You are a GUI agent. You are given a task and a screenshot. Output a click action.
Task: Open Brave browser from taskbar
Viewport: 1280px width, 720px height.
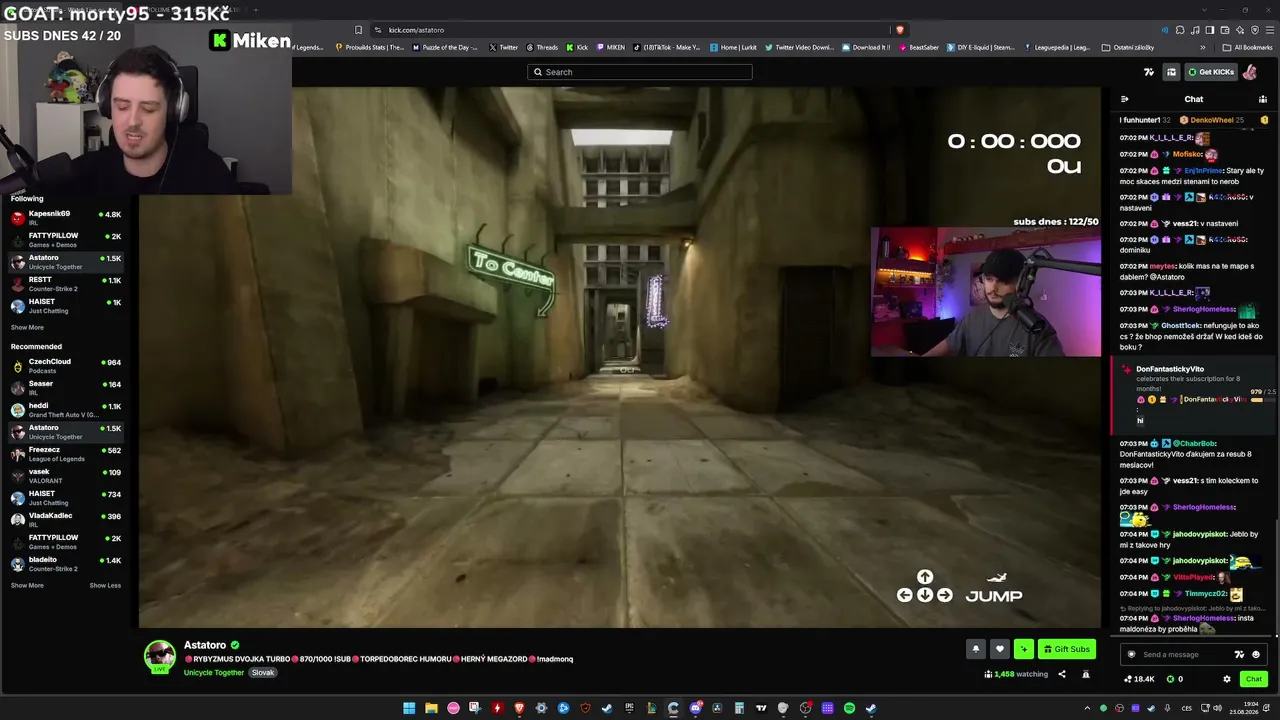coord(519,708)
